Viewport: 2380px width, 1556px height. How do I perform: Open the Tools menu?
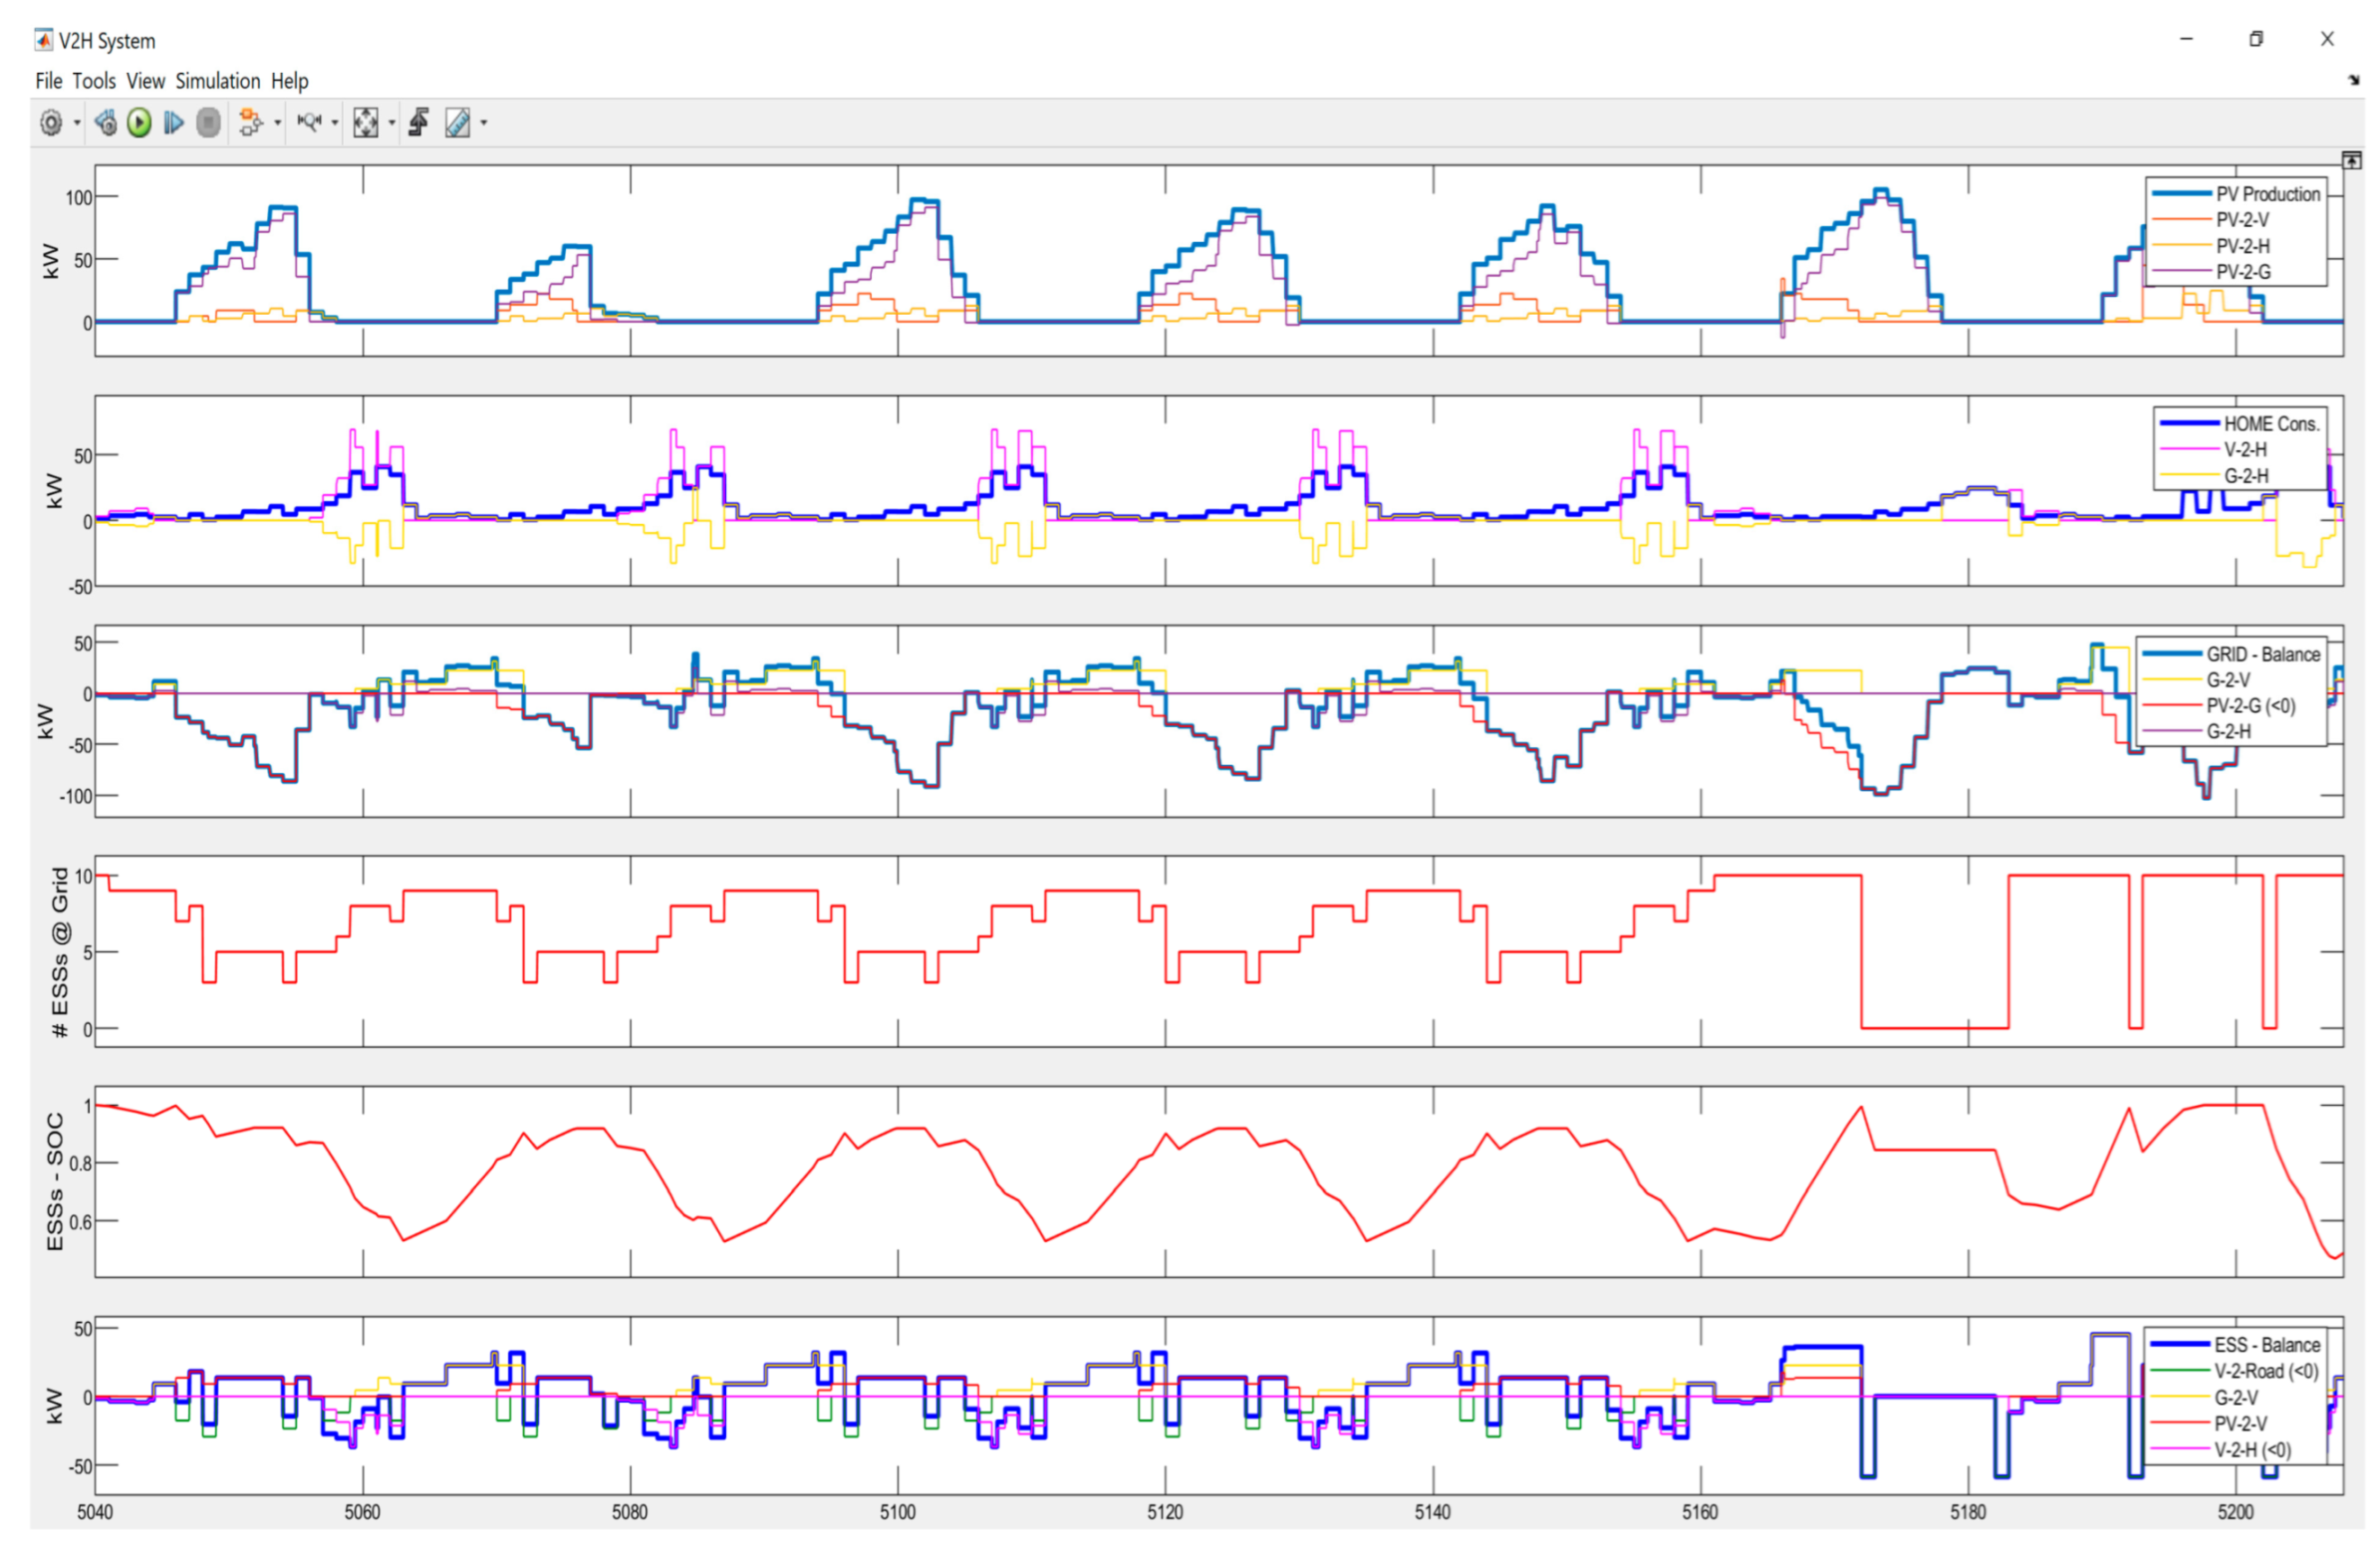(x=93, y=81)
